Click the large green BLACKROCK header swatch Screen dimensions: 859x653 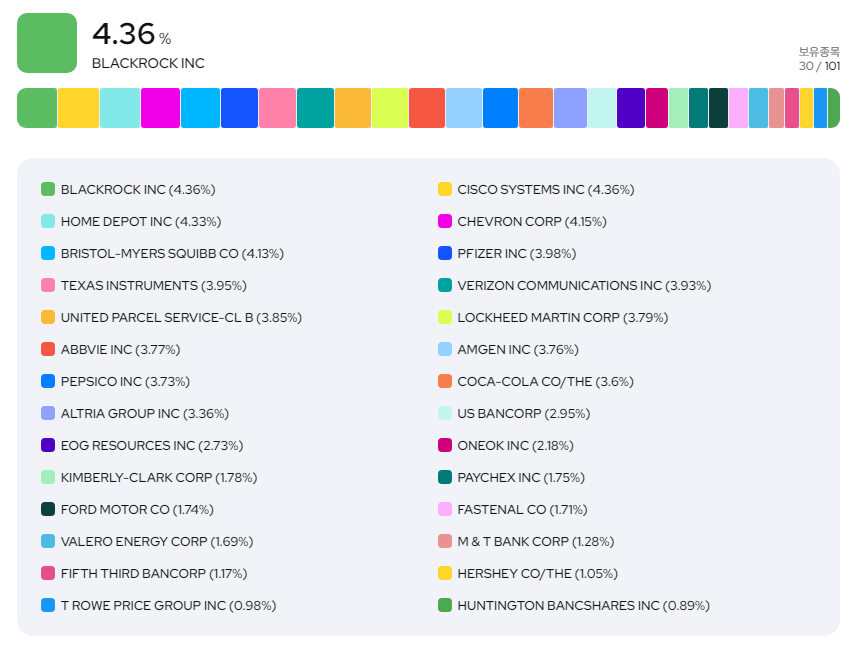[47, 43]
